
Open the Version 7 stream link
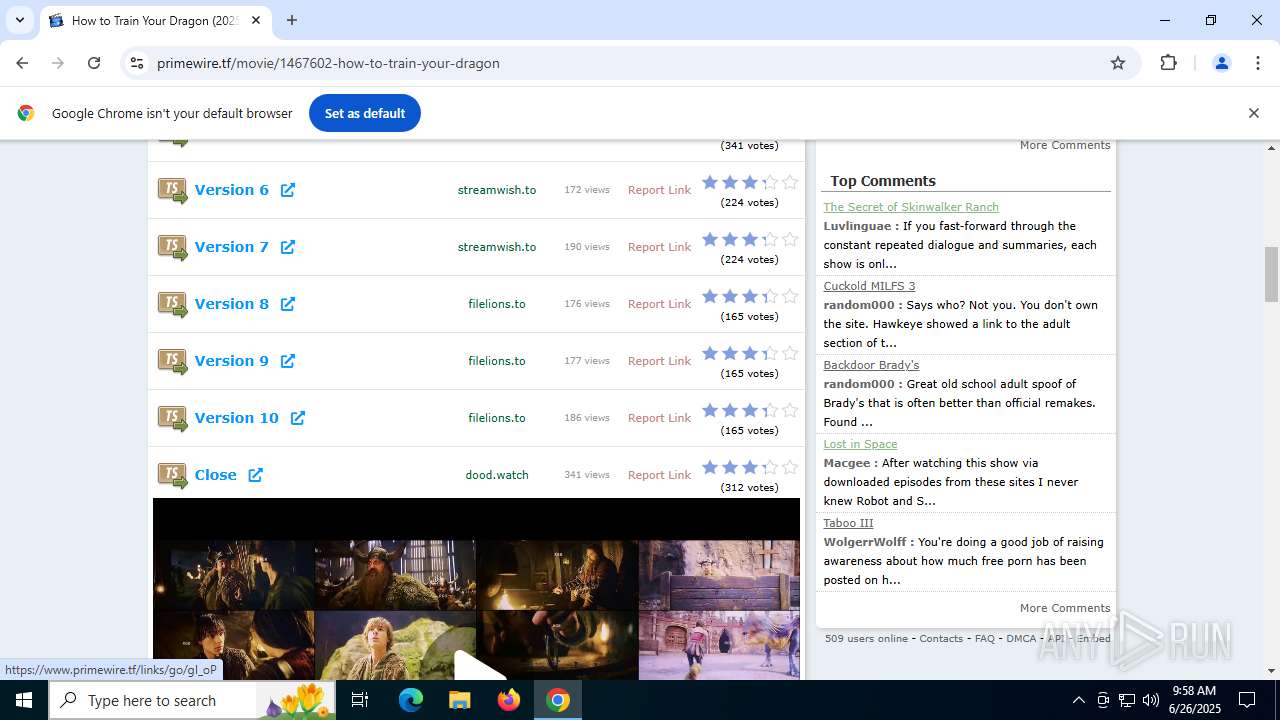tap(231, 247)
